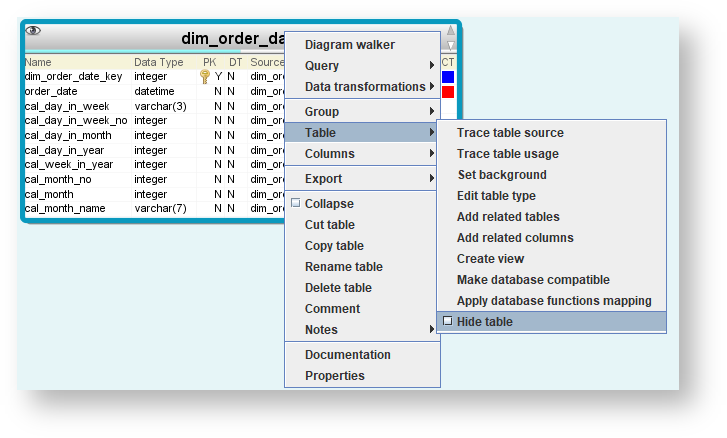This screenshot has width=727, height=438.
Task: Click the eye icon on dim_order_date table
Action: click(x=33, y=31)
